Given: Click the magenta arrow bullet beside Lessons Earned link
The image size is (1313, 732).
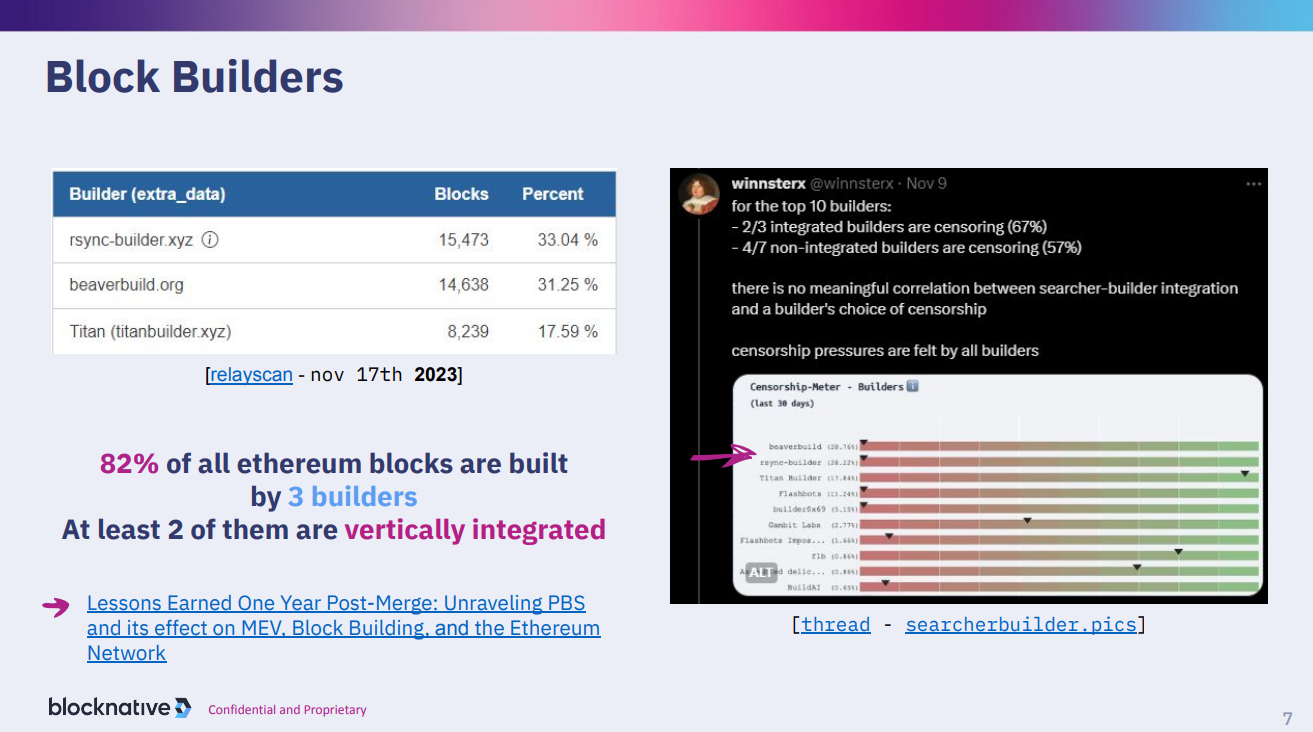Looking at the screenshot, I should tap(56, 606).
